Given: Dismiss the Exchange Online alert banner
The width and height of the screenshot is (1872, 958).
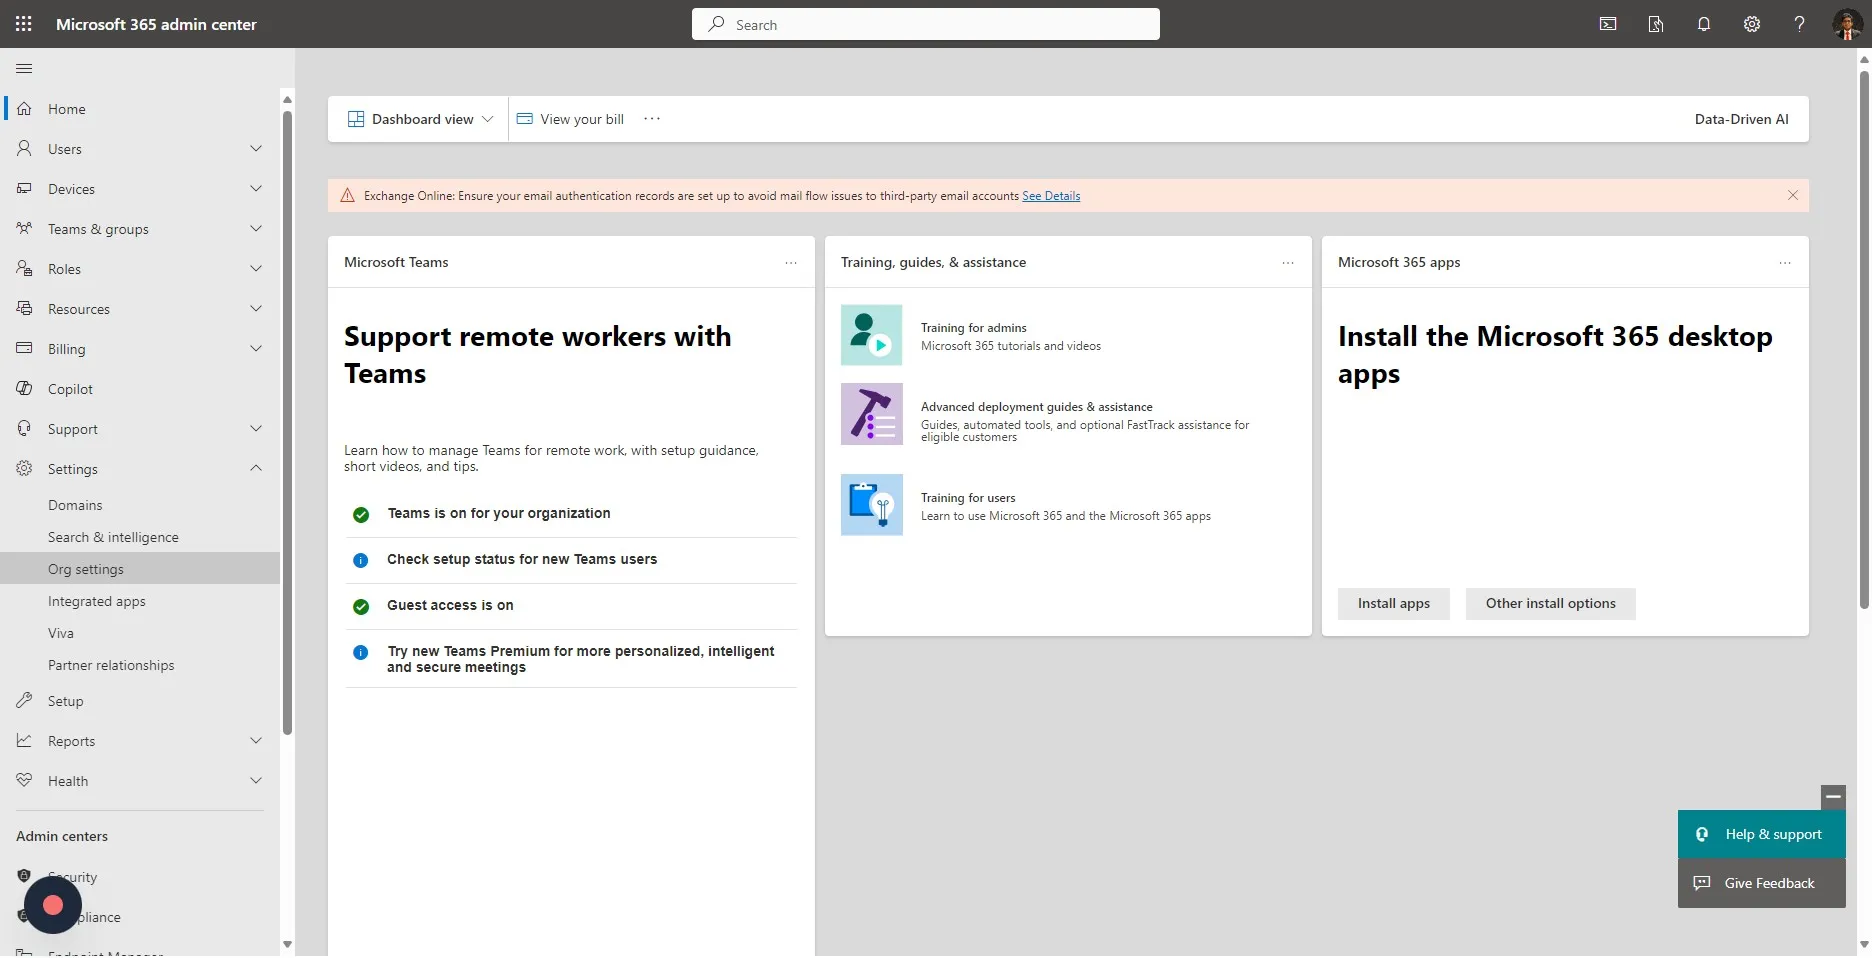Looking at the screenshot, I should [x=1793, y=195].
